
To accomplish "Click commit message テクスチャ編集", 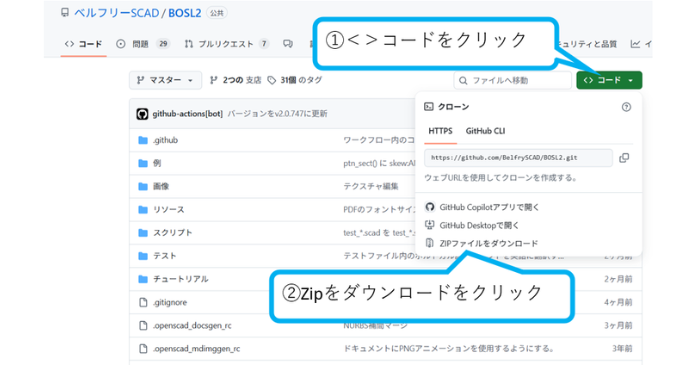I will pyautogui.click(x=371, y=187).
